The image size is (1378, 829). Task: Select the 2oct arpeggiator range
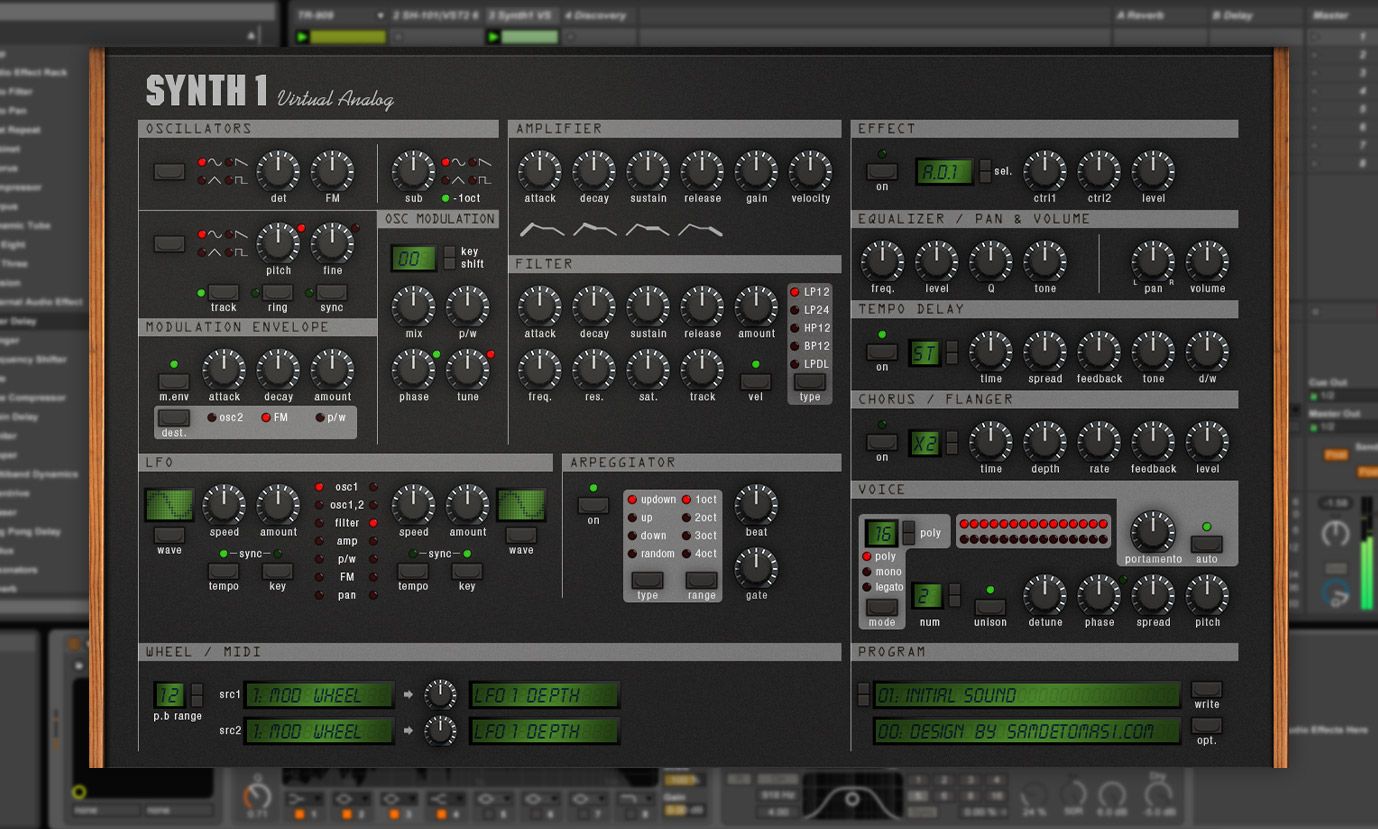[700, 518]
